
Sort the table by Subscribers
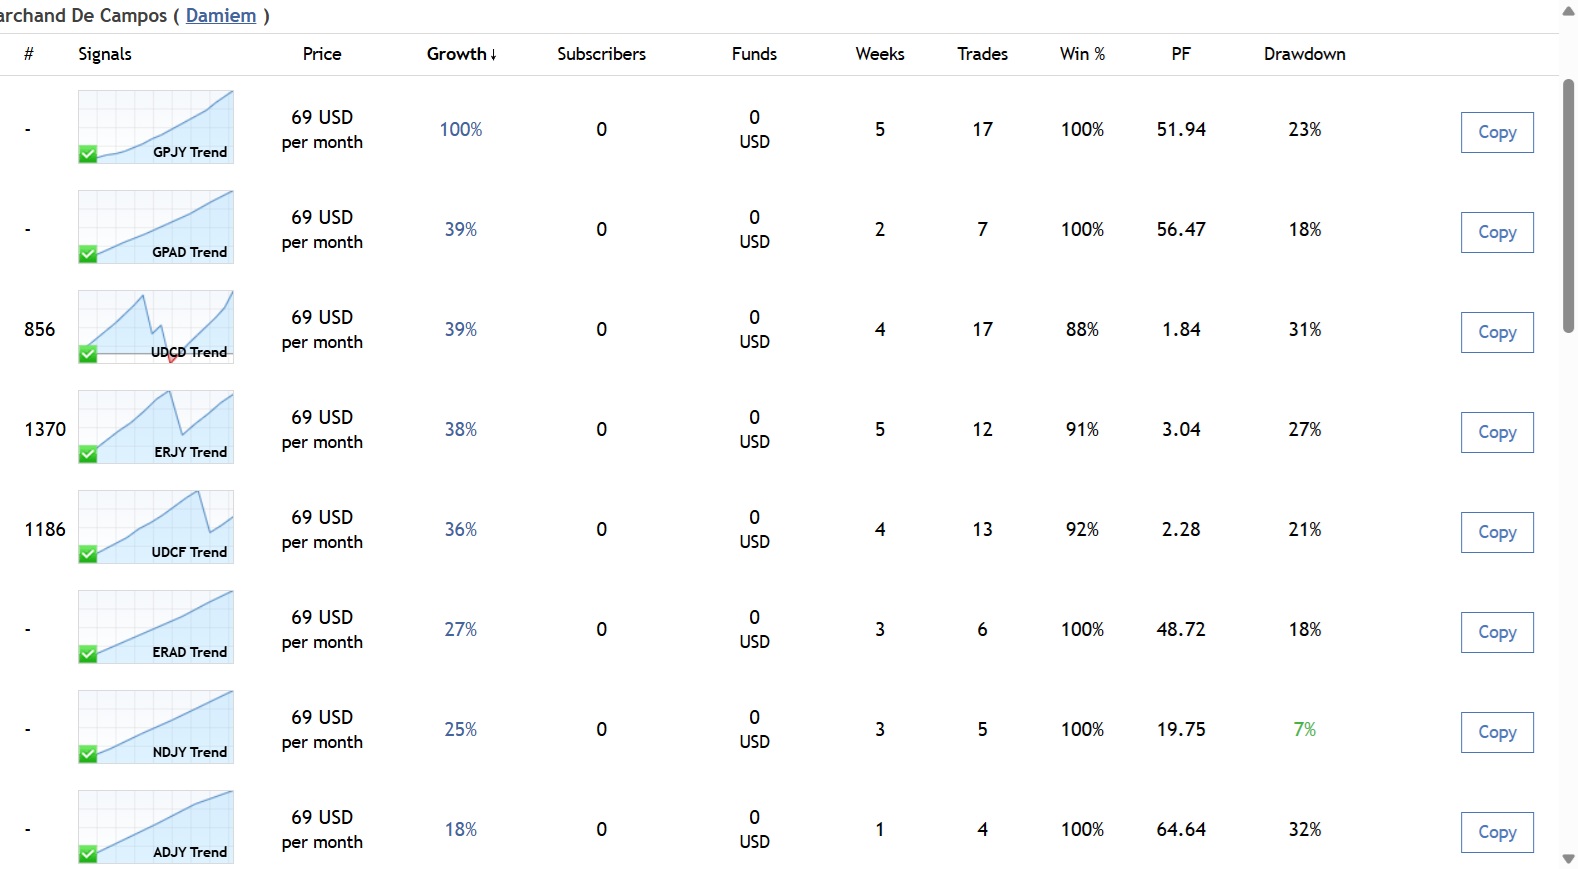coord(601,54)
